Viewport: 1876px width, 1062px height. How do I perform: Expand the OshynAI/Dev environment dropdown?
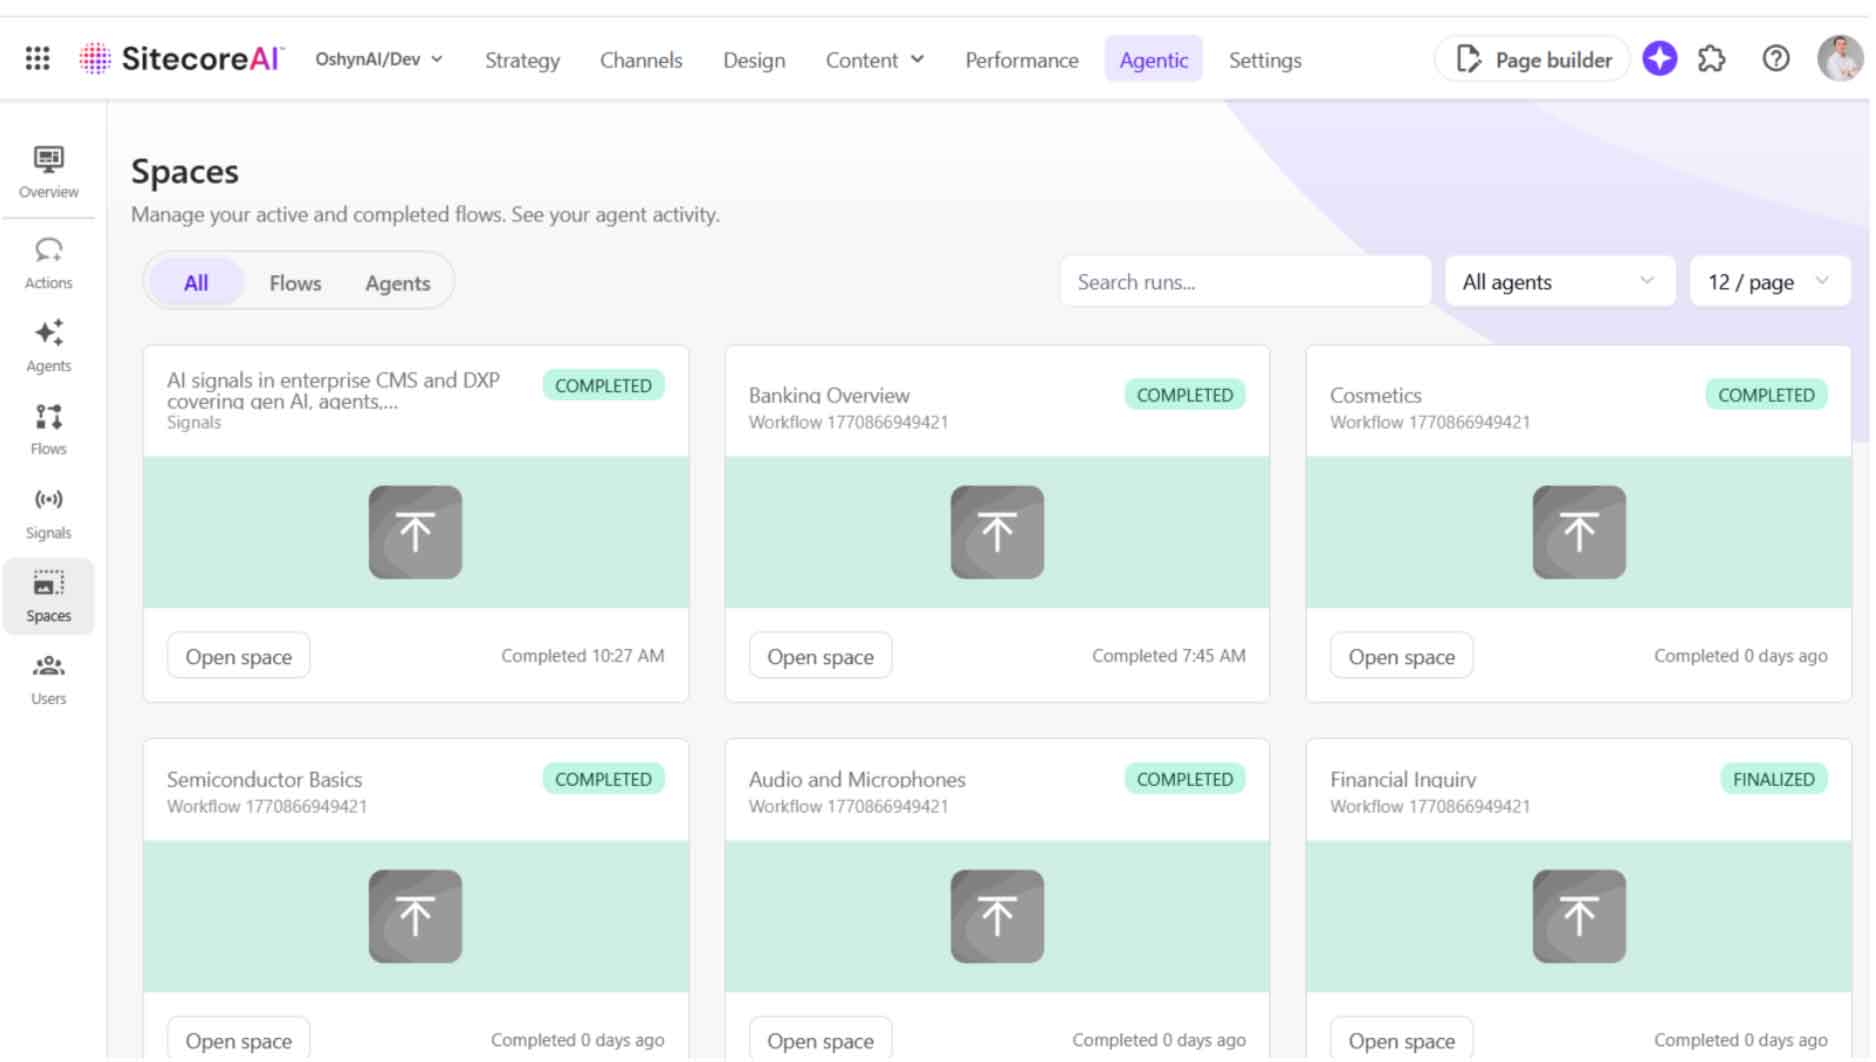point(380,59)
